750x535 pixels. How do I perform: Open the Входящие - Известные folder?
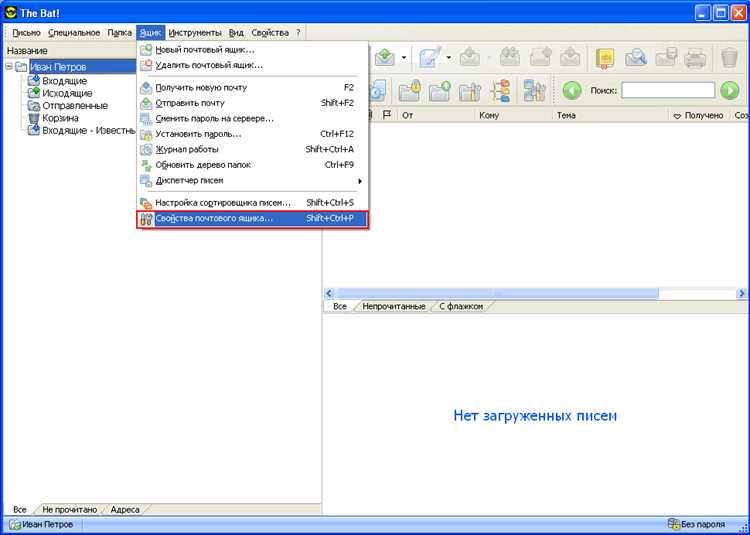point(89,130)
